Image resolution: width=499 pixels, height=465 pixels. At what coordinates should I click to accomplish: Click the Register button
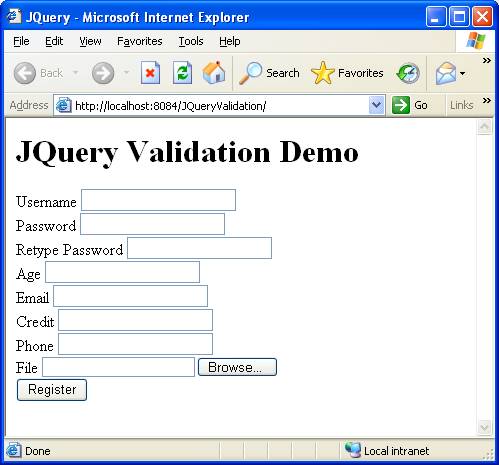tap(52, 390)
